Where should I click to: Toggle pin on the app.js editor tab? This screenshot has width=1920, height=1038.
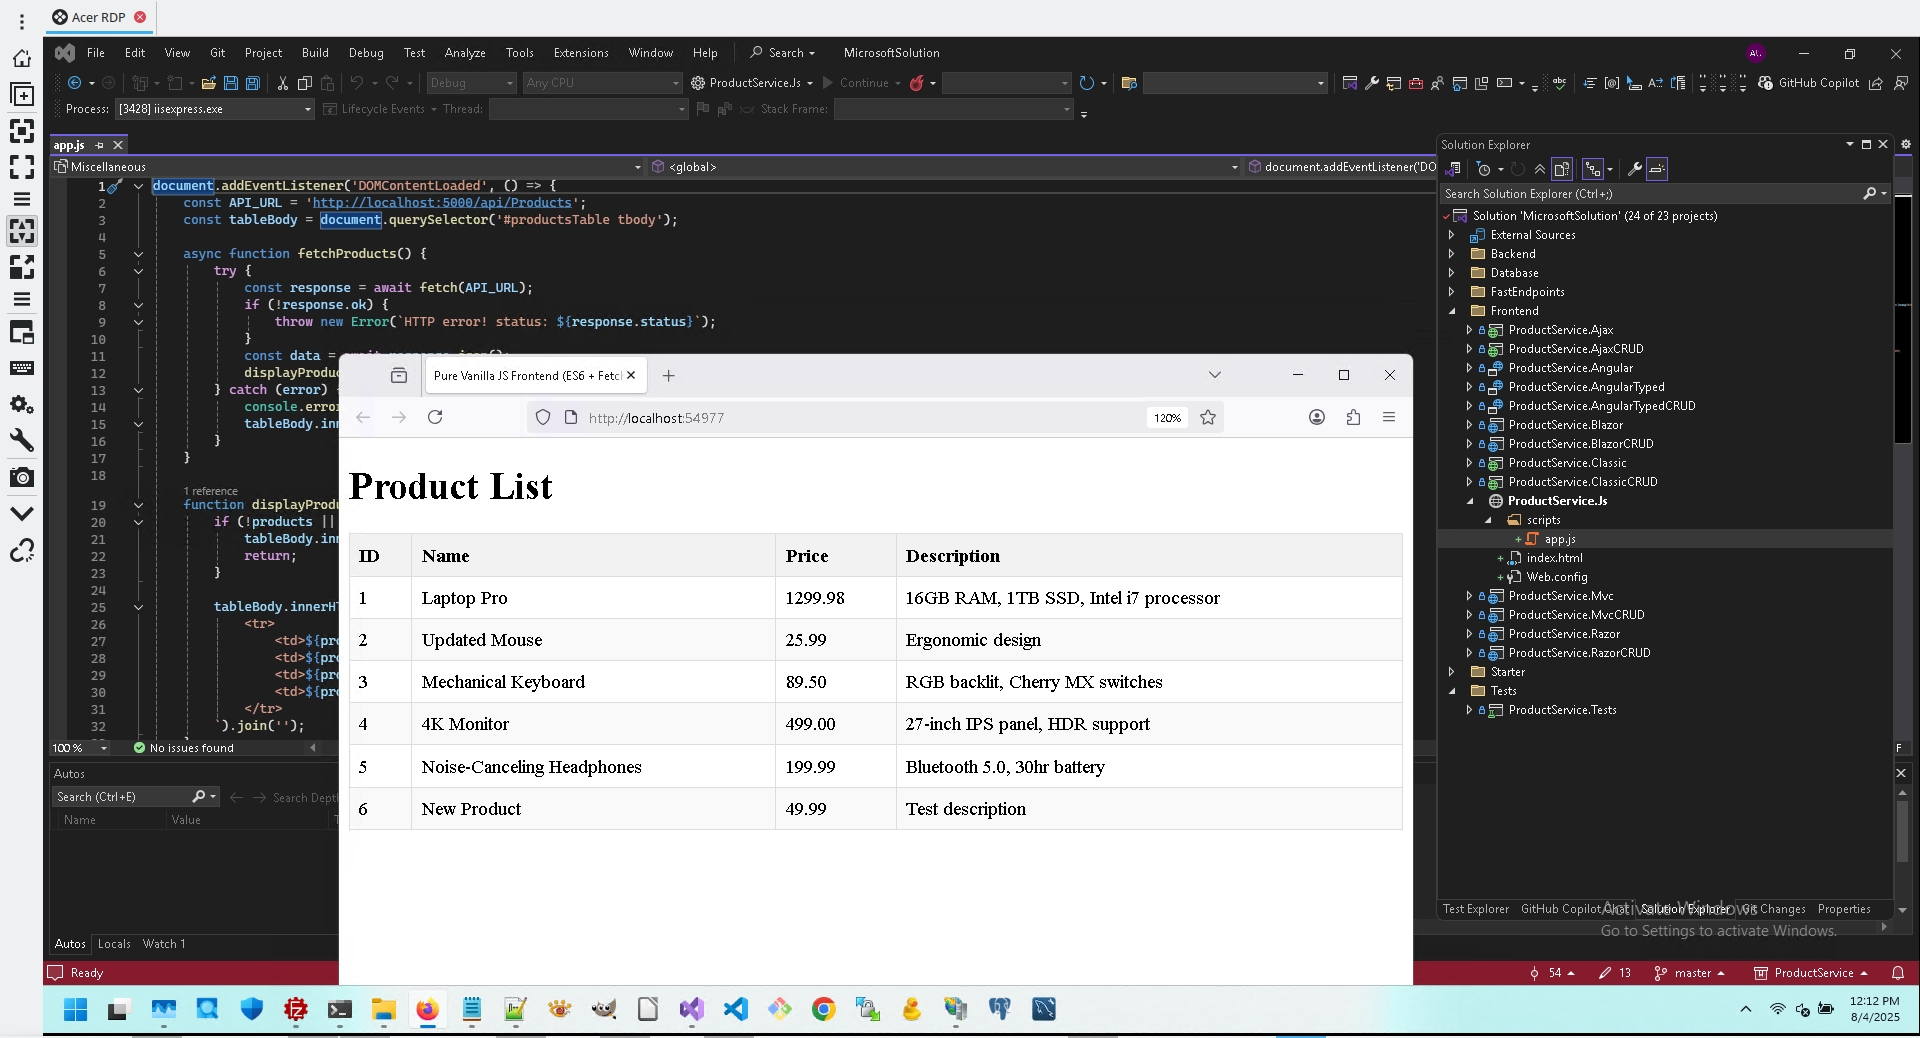click(x=99, y=146)
